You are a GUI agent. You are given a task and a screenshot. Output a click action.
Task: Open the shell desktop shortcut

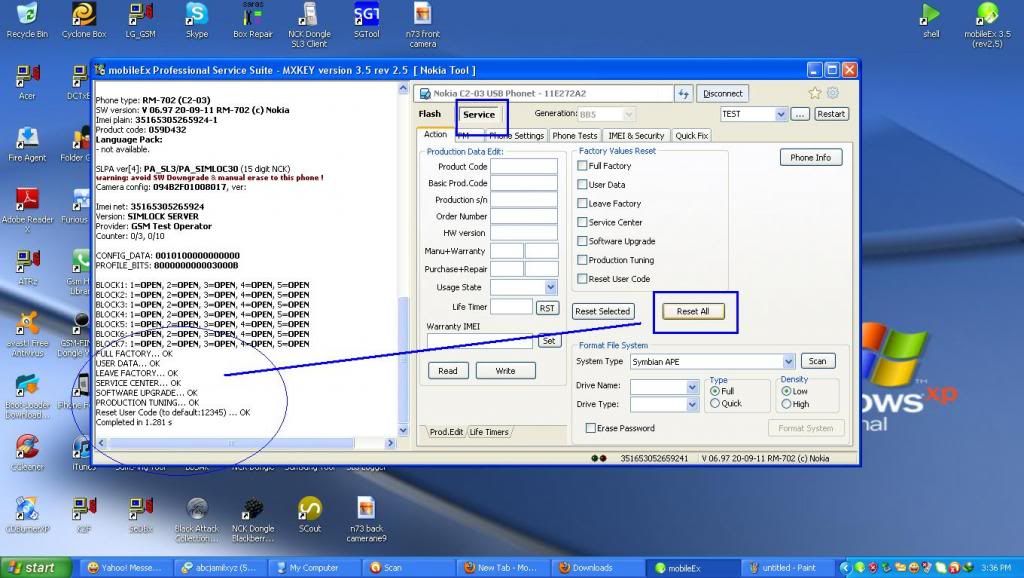pos(931,20)
